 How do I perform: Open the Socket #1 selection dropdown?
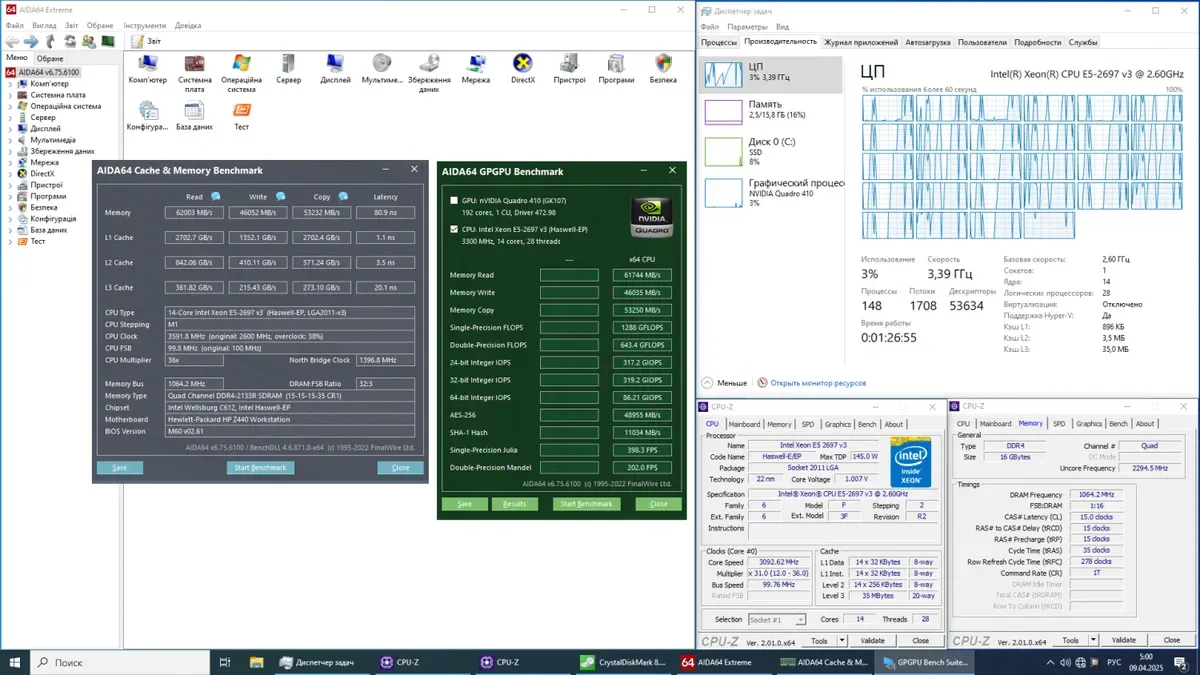pos(777,620)
